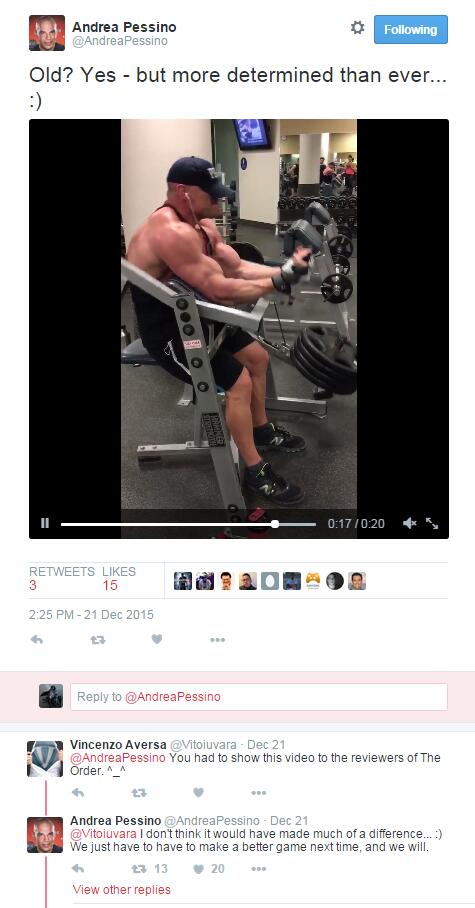Retweet the main tweet
Image resolution: width=475 pixels, height=908 pixels.
pyautogui.click(x=98, y=640)
